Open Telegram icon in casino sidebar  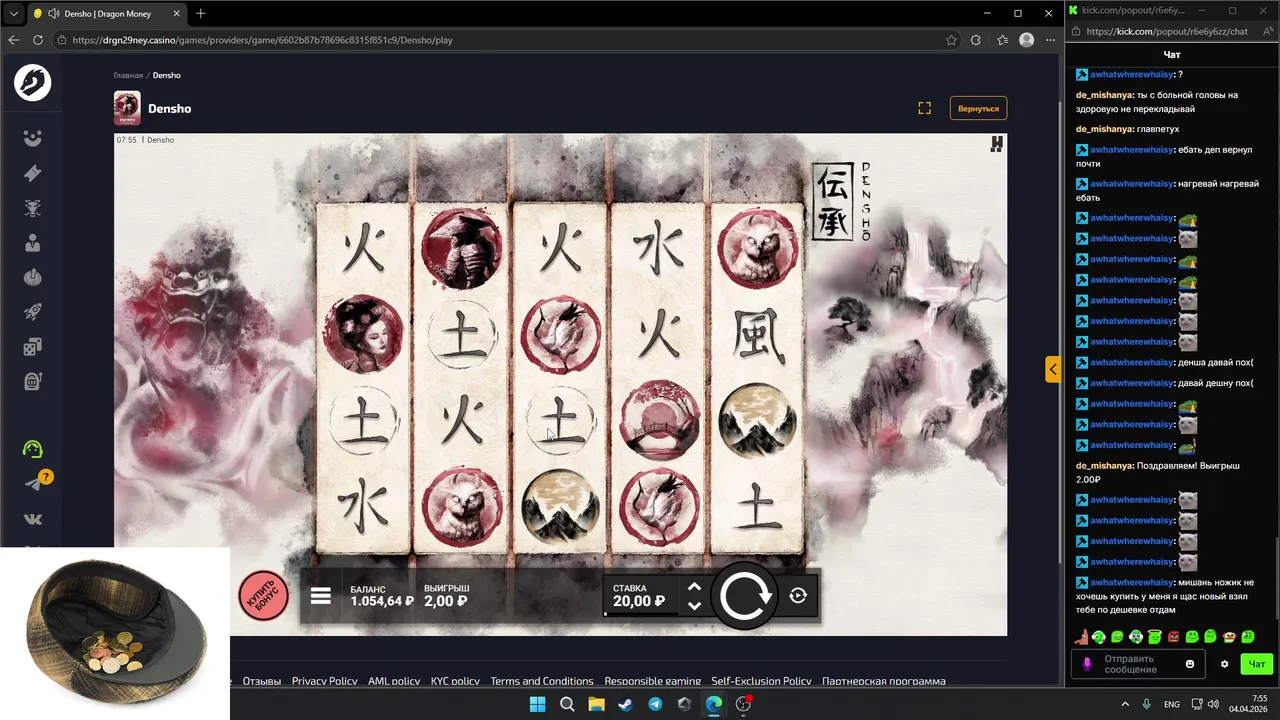pos(33,484)
